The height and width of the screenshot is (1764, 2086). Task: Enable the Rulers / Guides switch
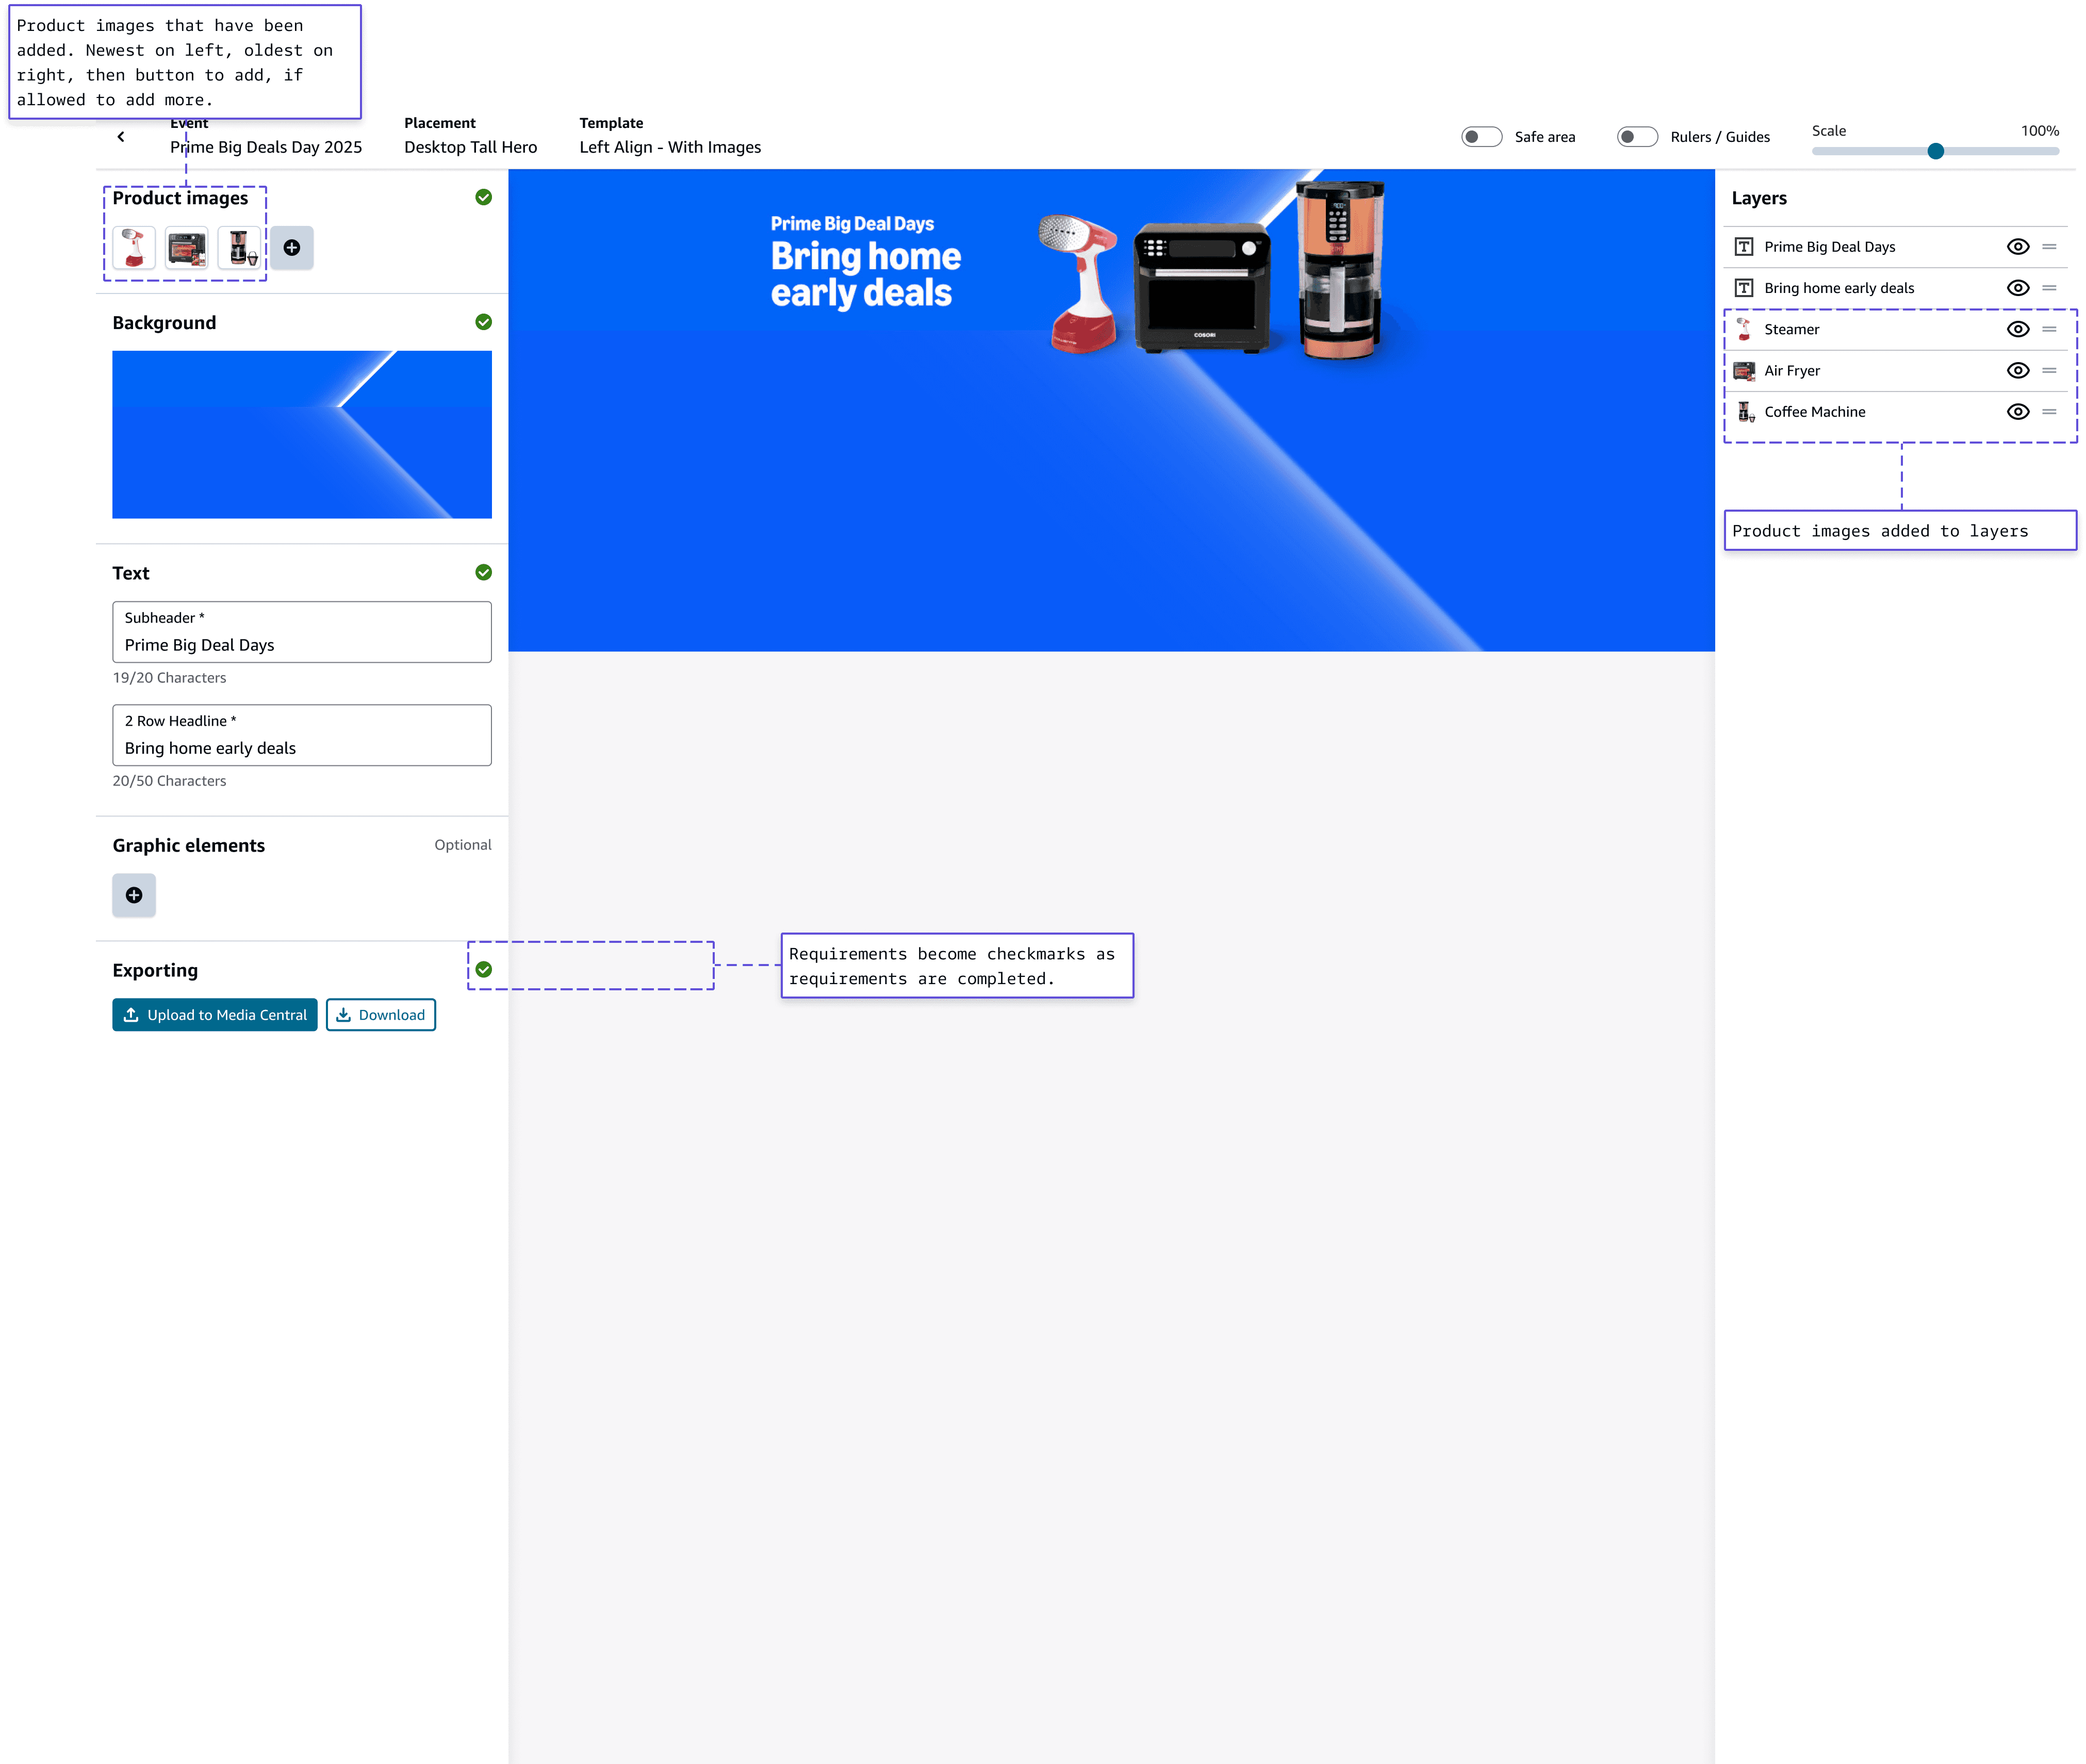(1638, 137)
